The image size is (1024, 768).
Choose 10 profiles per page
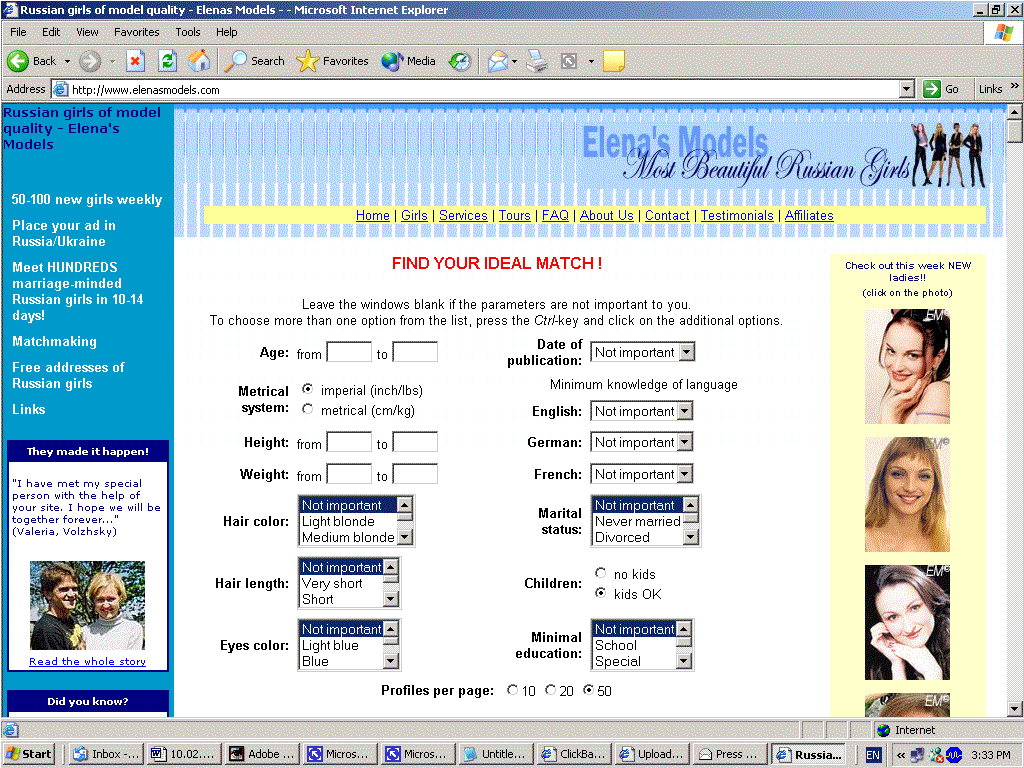(x=513, y=690)
